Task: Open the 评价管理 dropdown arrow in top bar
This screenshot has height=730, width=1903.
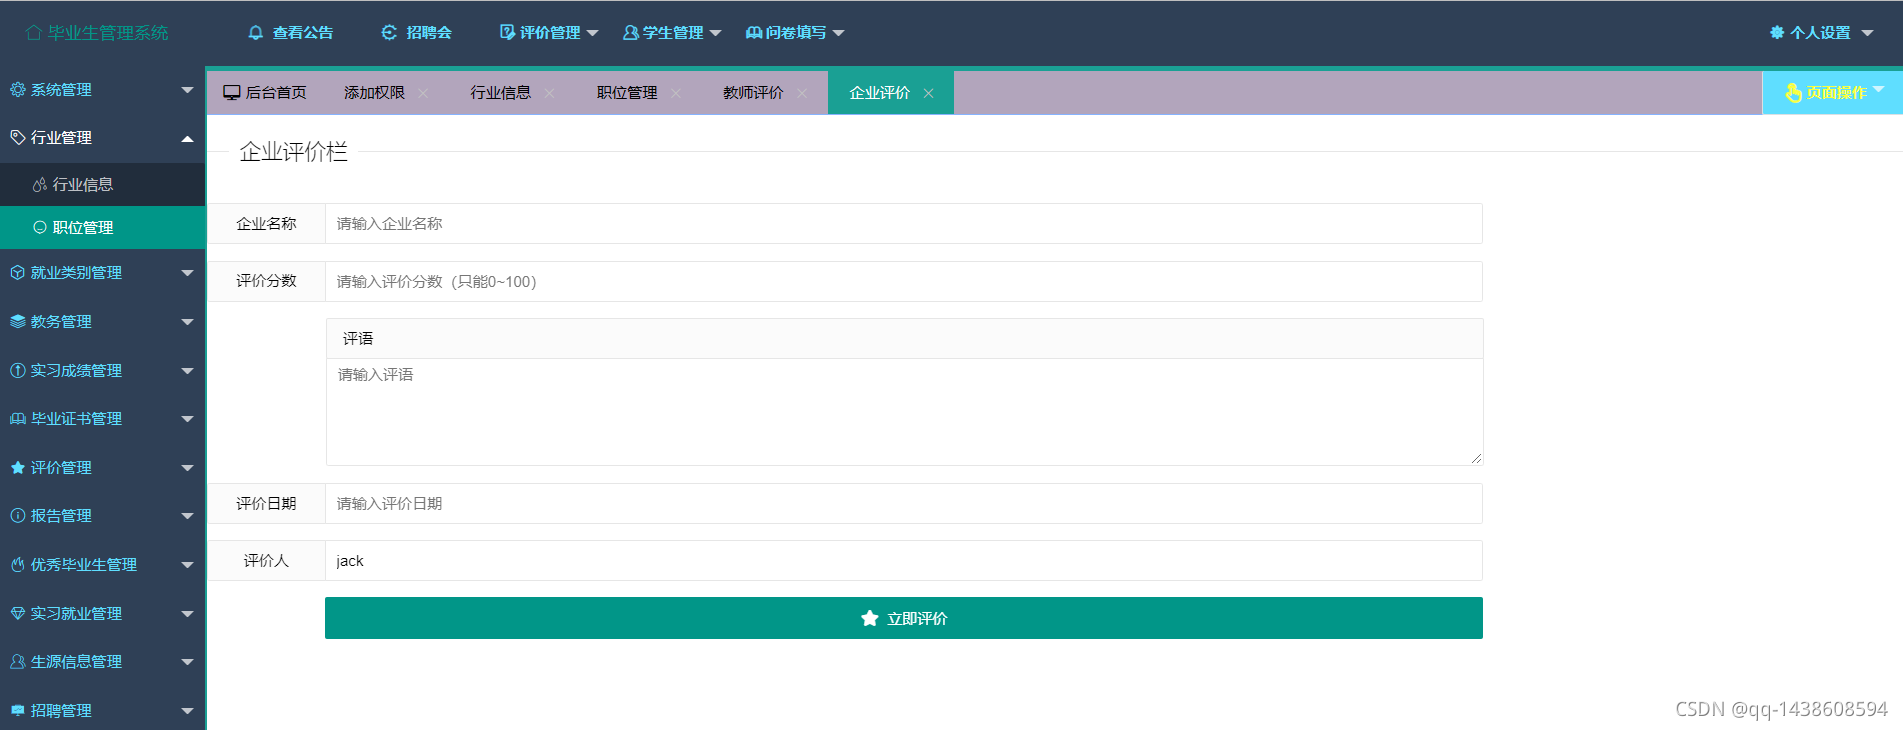Action: point(592,33)
